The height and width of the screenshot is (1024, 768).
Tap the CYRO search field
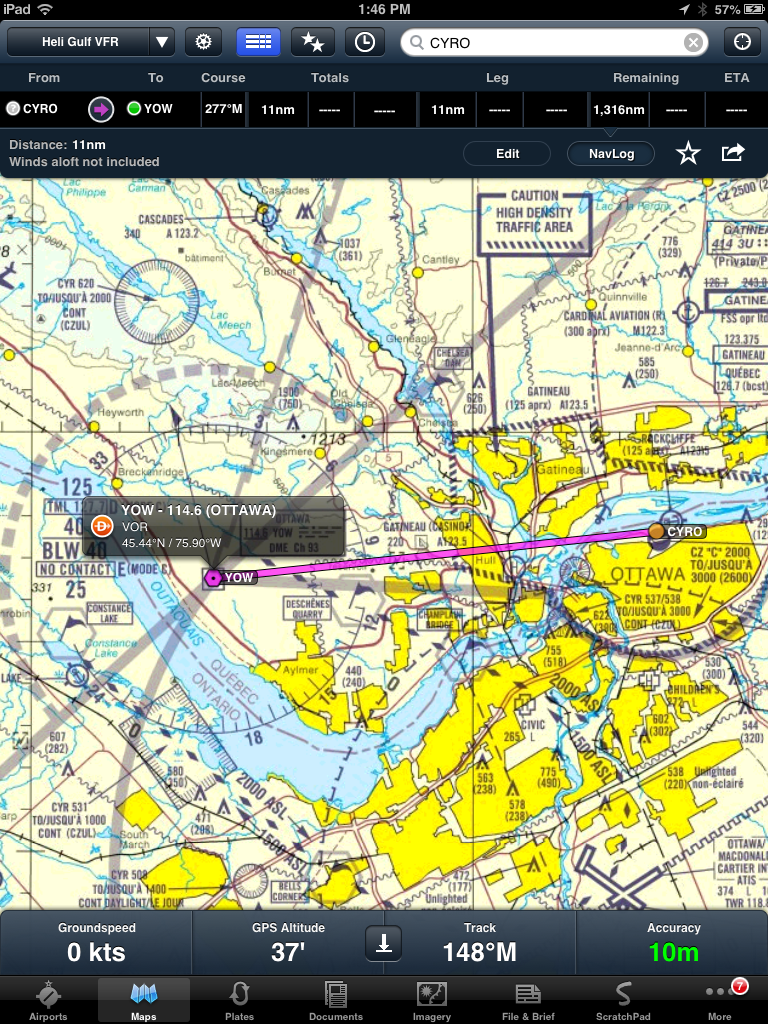554,42
